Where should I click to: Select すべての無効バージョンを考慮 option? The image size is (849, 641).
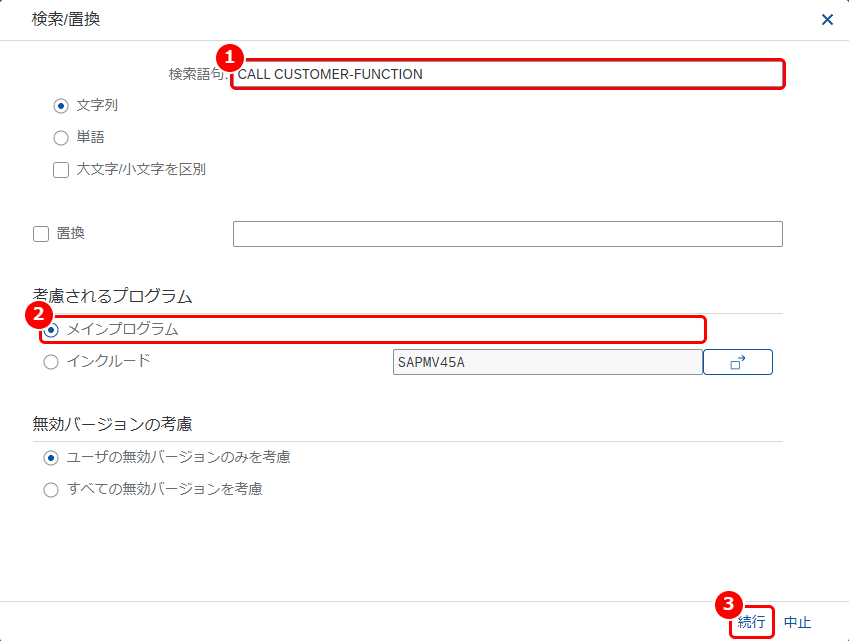coord(51,490)
